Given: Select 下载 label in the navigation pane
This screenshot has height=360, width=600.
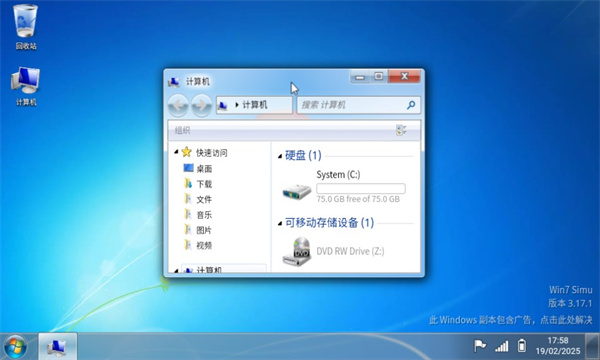Looking at the screenshot, I should click(204, 184).
